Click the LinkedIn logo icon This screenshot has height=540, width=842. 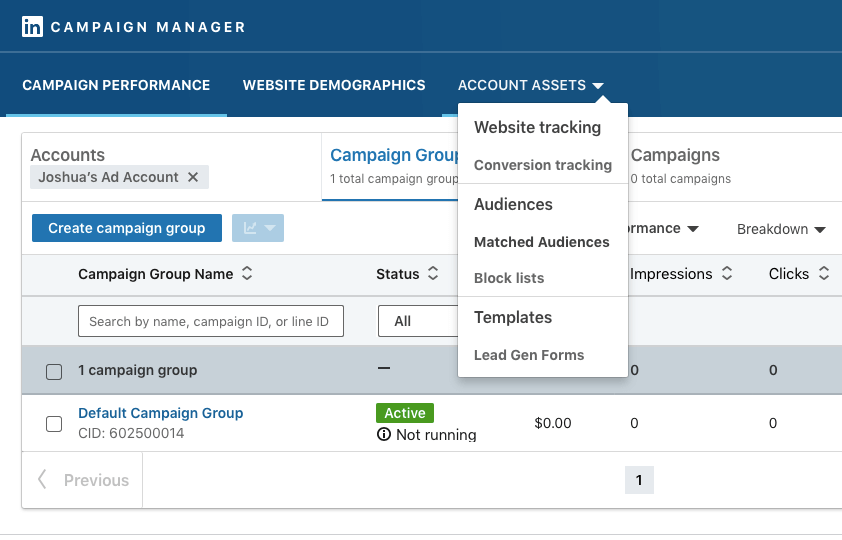pyautogui.click(x=32, y=27)
